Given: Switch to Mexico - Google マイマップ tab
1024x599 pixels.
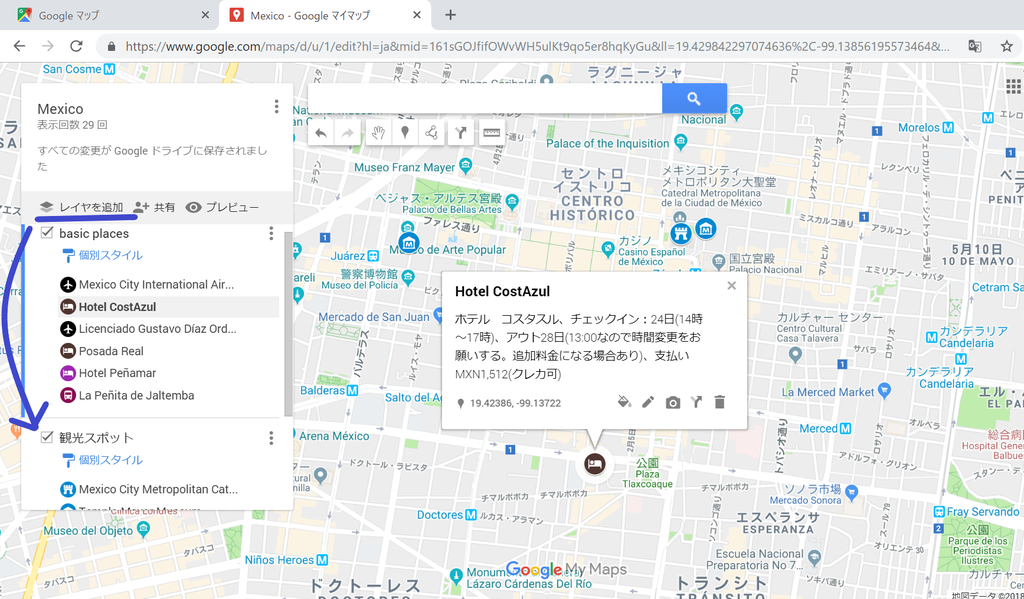Looking at the screenshot, I should (327, 15).
